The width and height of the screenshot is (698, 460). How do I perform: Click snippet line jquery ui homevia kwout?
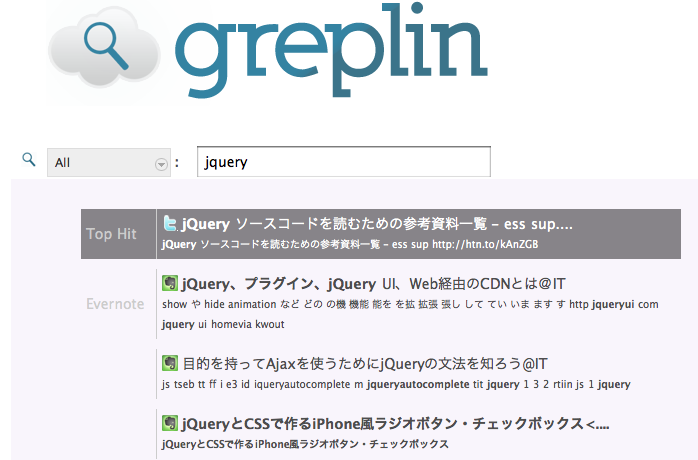tap(223, 324)
